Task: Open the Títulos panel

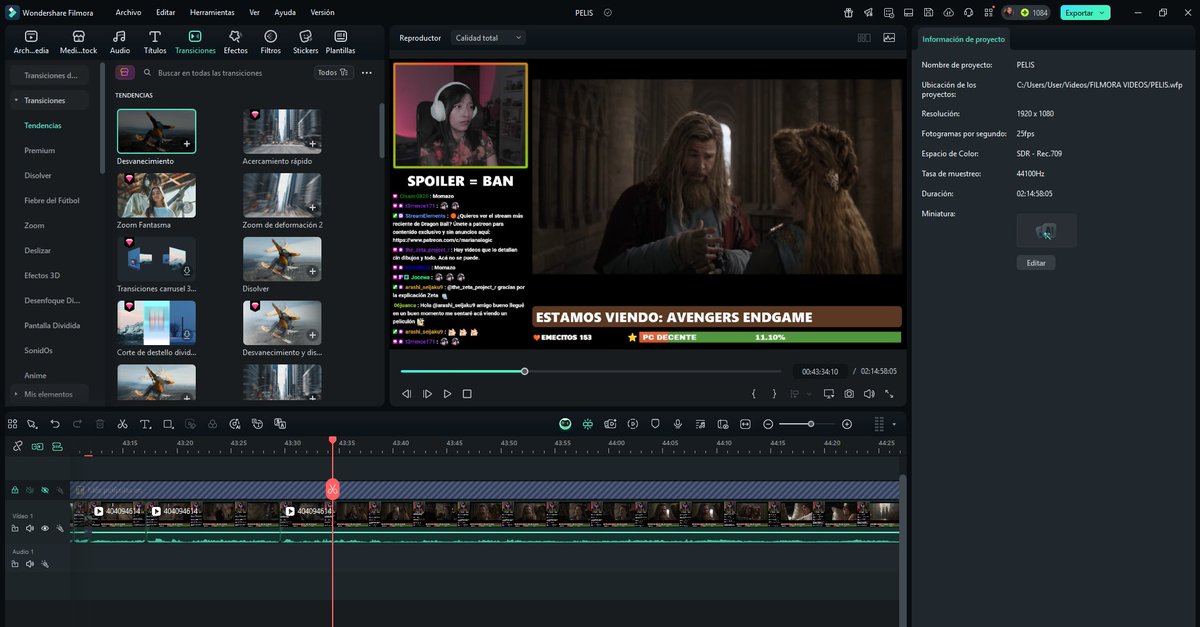Action: 155,42
